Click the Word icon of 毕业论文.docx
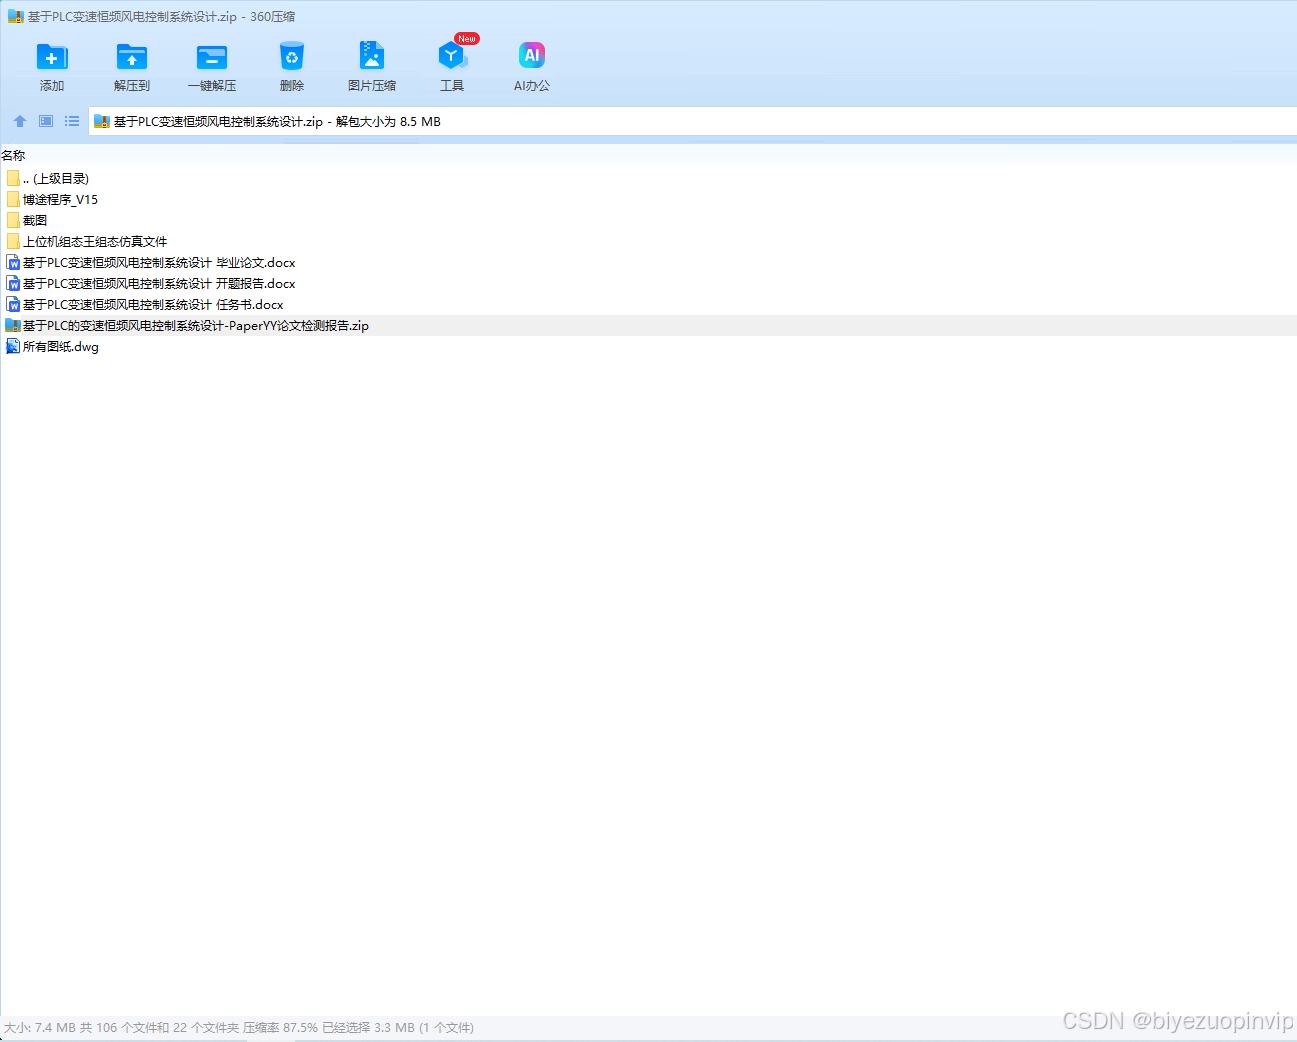 (x=13, y=262)
